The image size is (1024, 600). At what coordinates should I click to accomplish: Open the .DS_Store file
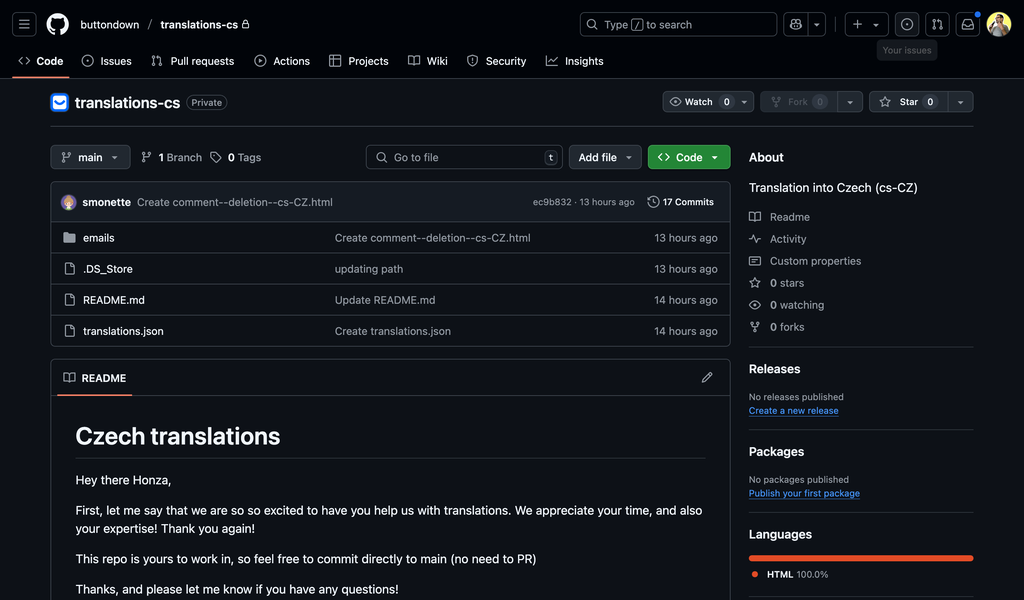click(108, 269)
